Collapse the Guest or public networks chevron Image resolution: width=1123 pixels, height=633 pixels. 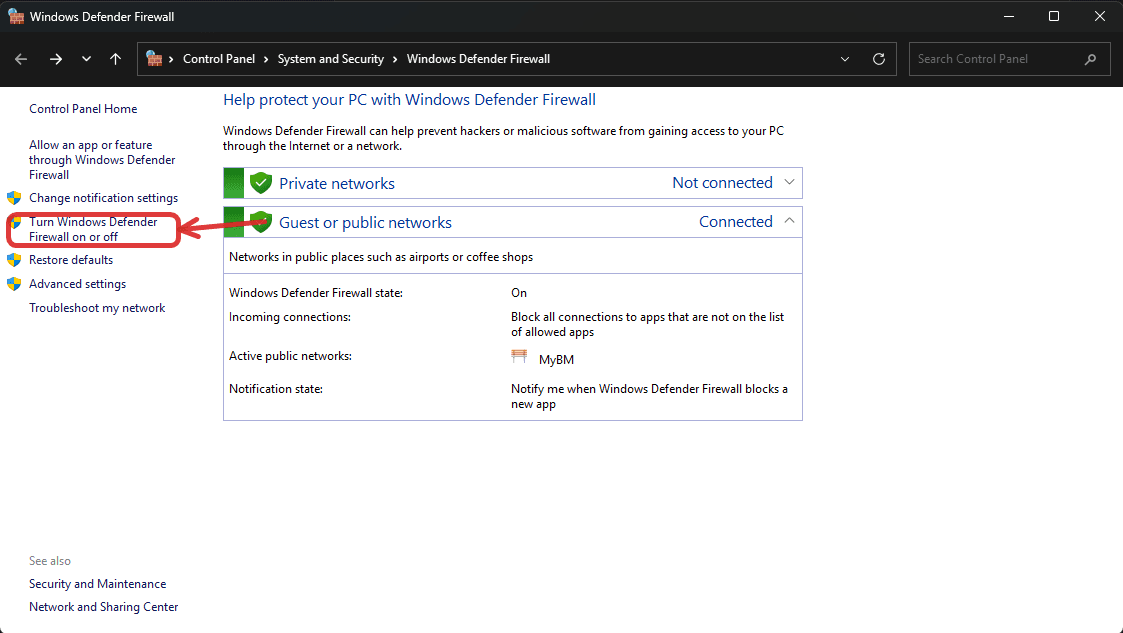tap(789, 221)
